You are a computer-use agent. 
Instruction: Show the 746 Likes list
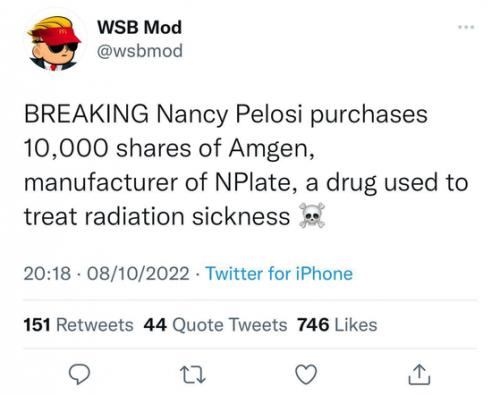tap(337, 325)
